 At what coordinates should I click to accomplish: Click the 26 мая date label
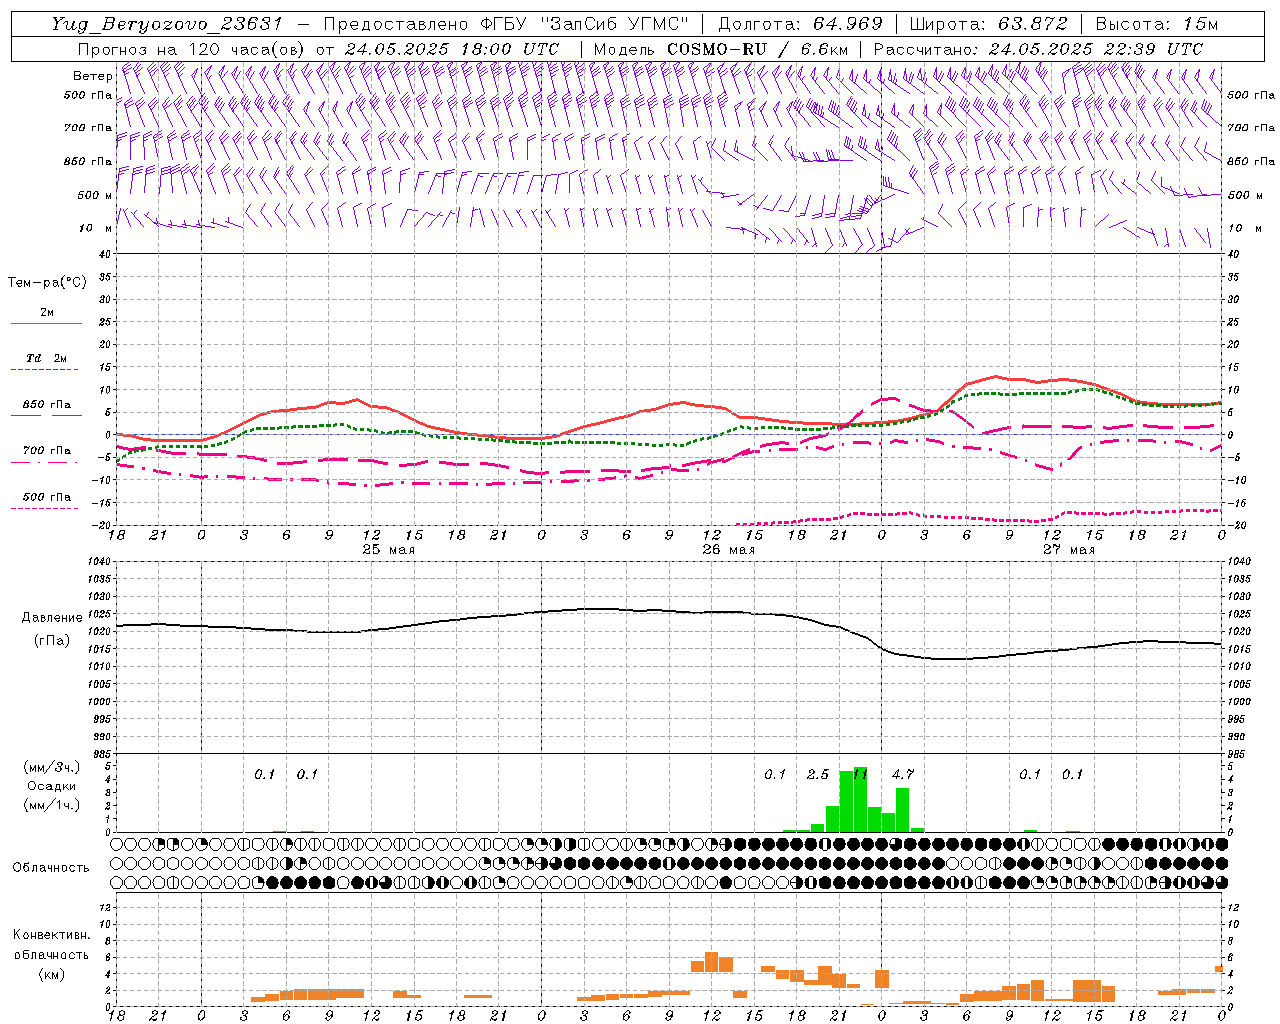click(729, 550)
